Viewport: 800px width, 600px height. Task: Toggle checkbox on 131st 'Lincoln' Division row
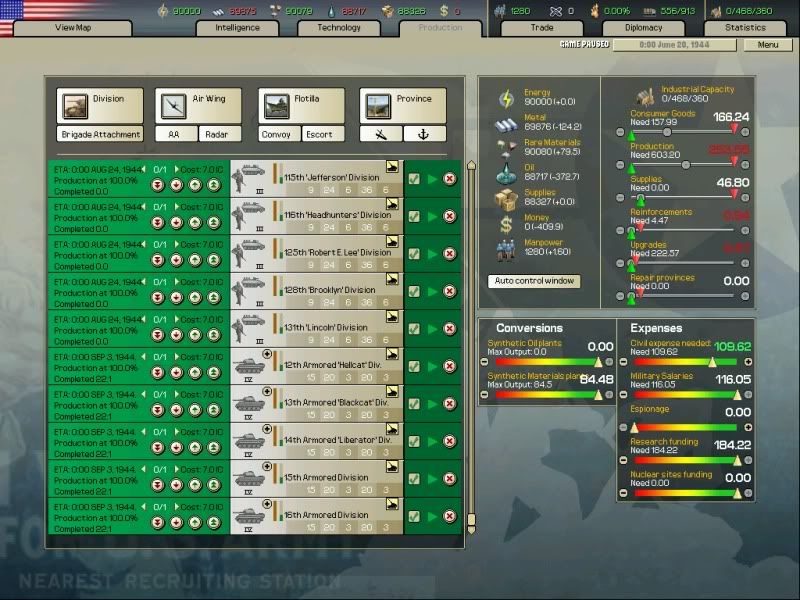point(414,329)
